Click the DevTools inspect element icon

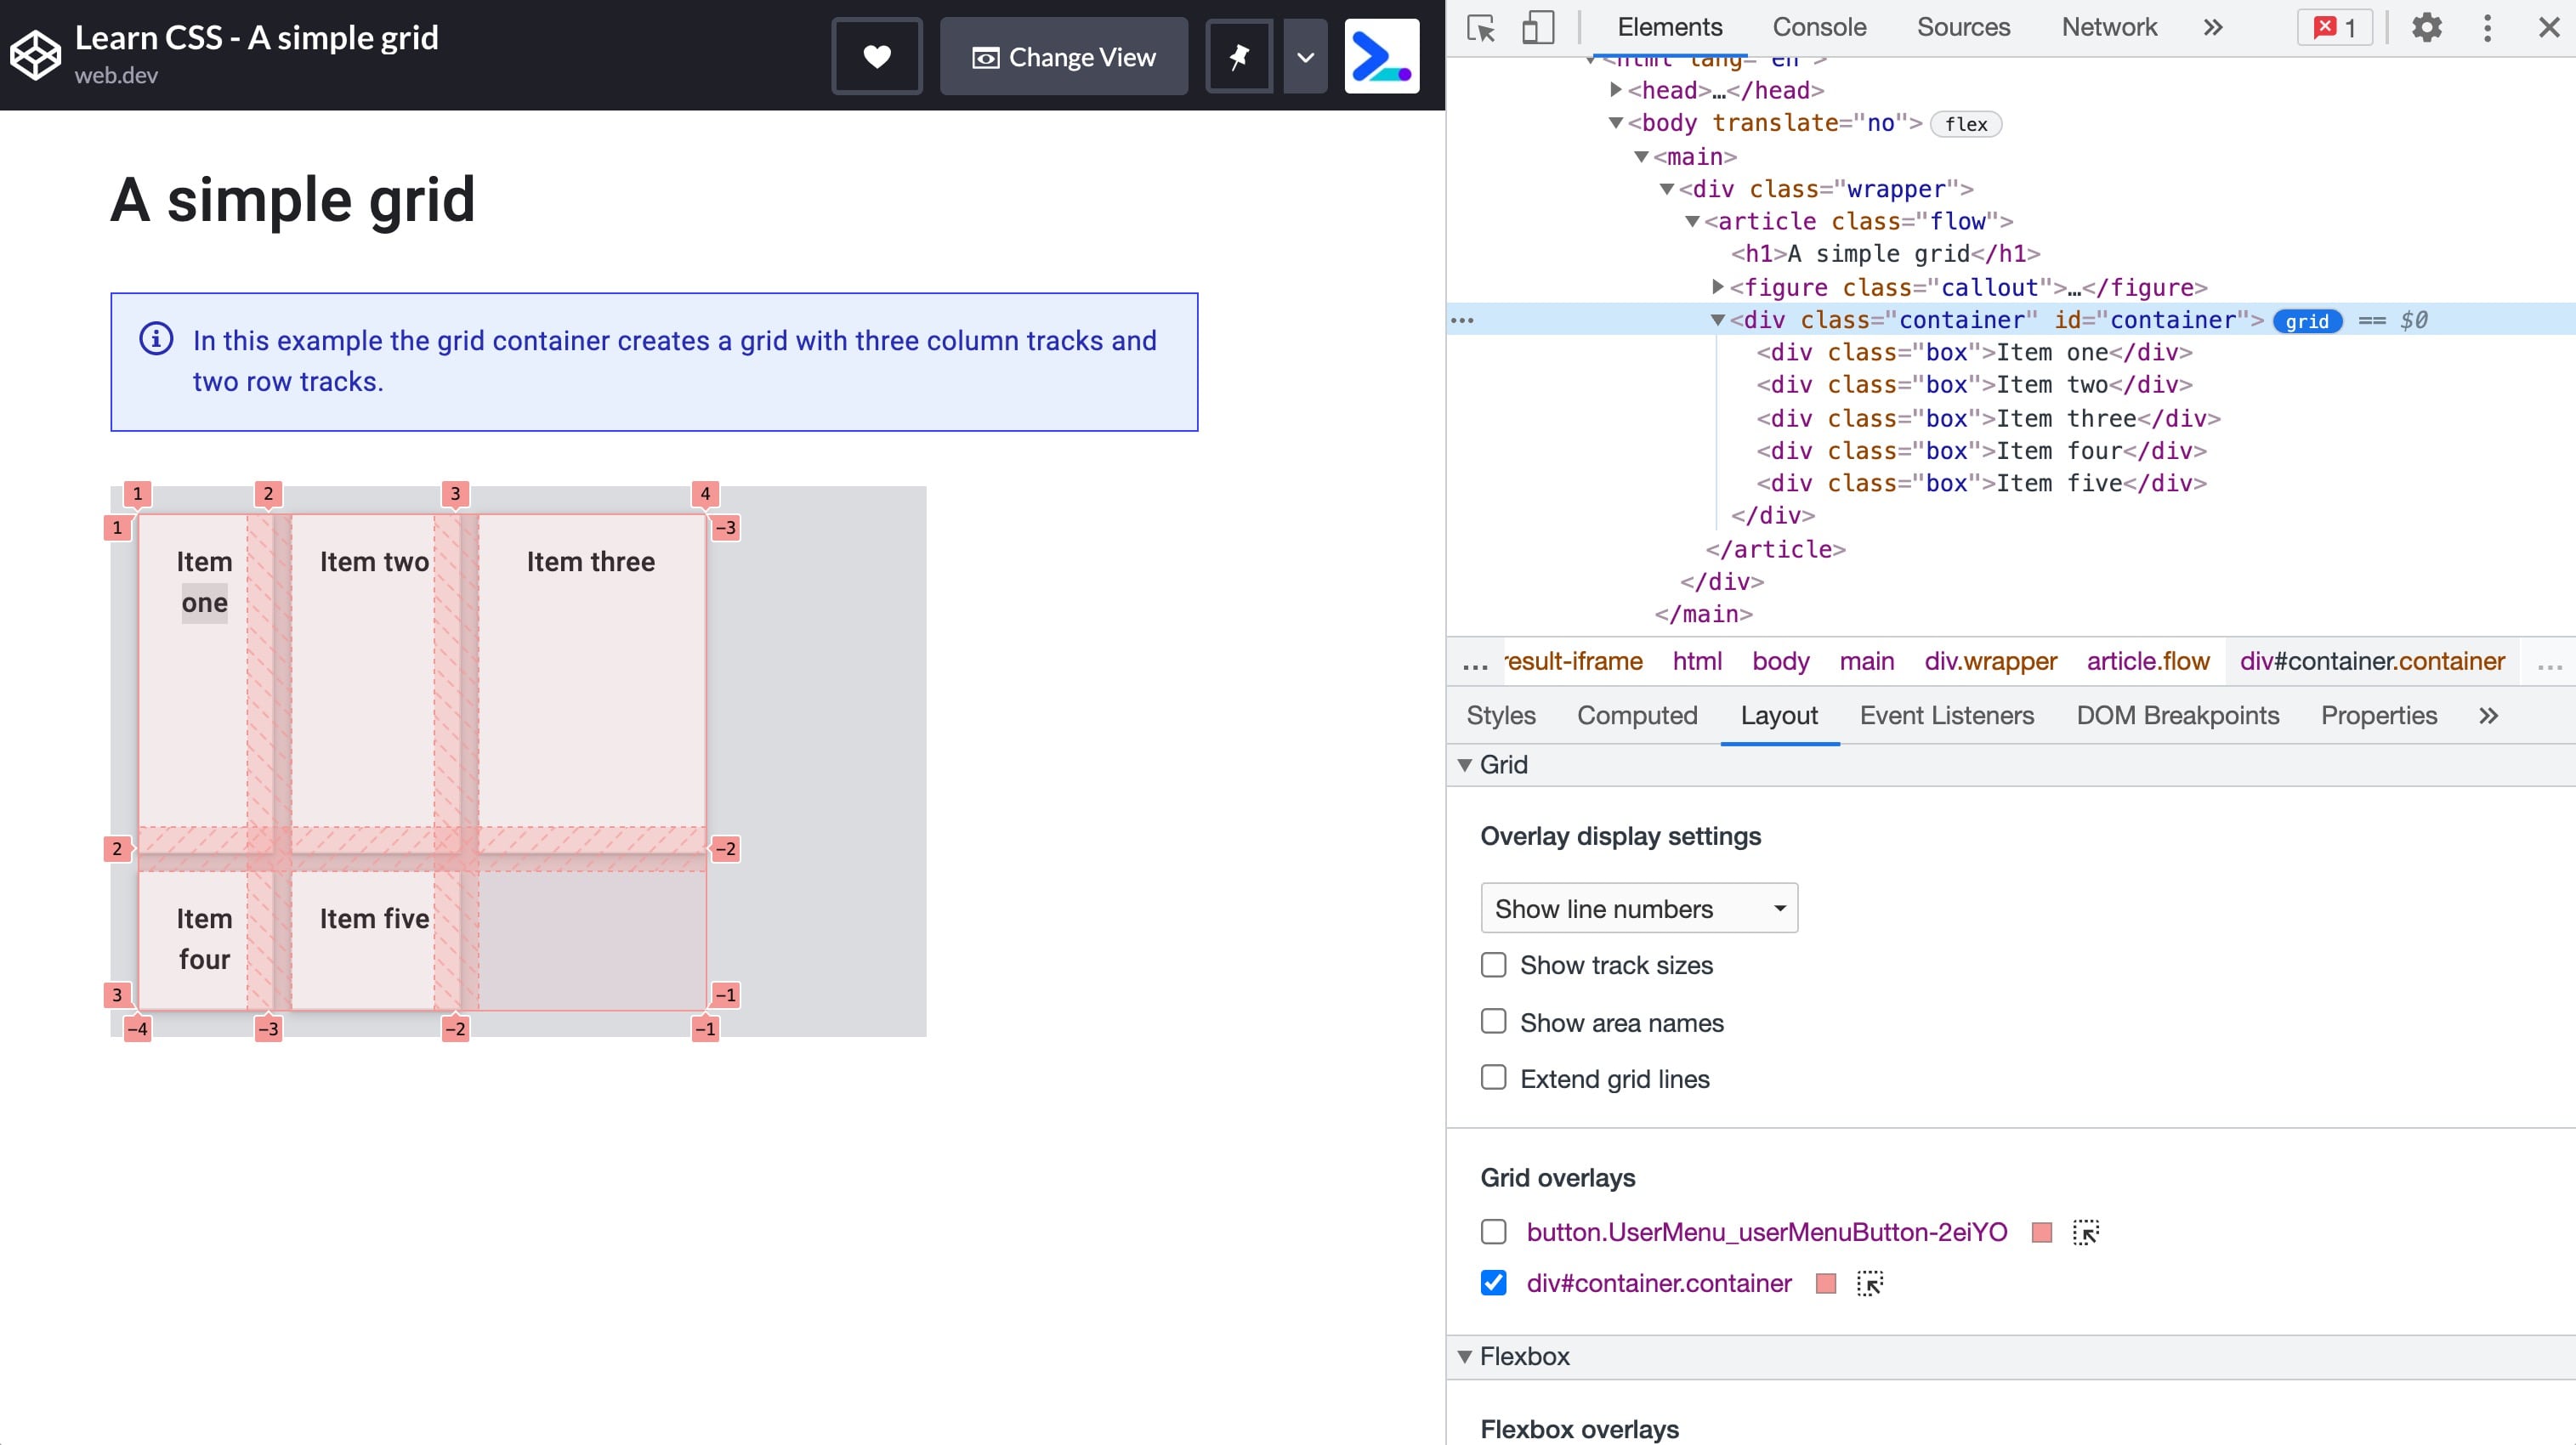[1483, 26]
